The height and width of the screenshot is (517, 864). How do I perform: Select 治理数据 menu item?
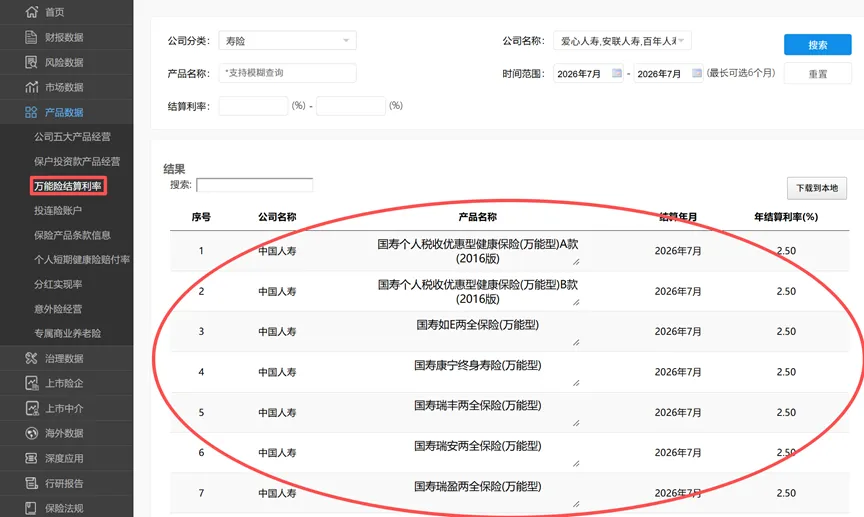(x=66, y=358)
